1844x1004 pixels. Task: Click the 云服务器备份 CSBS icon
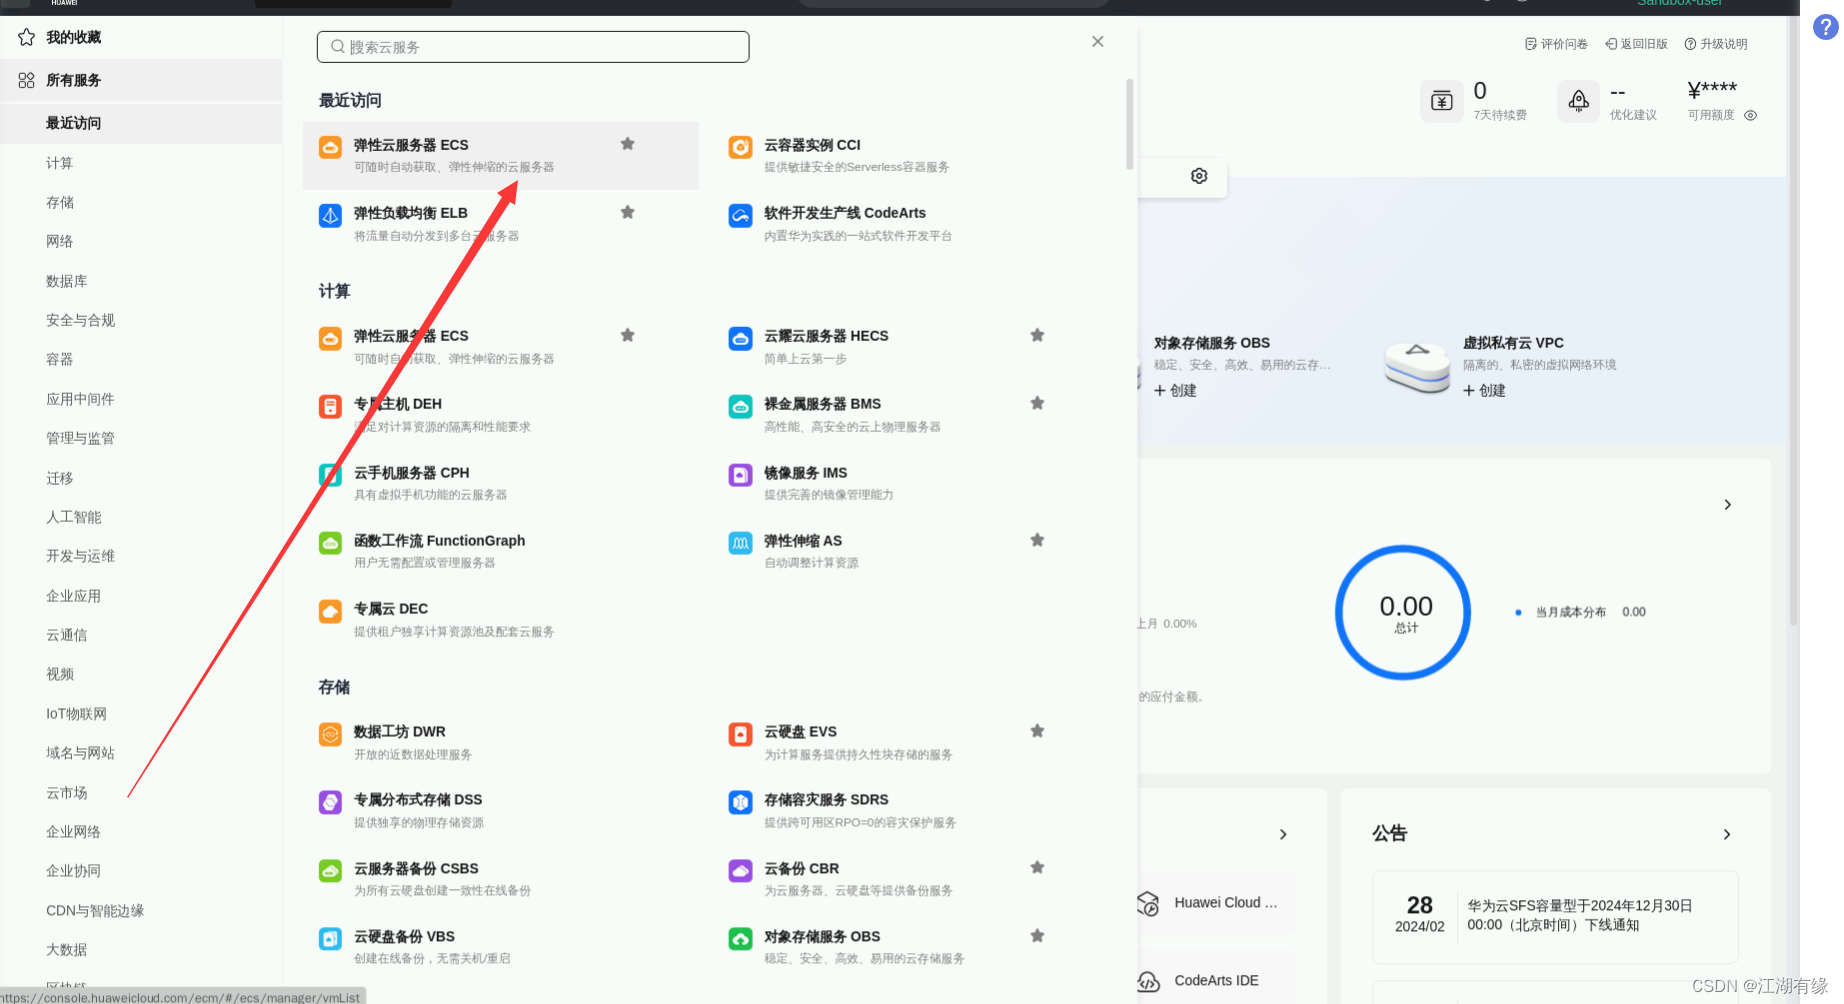pos(330,871)
